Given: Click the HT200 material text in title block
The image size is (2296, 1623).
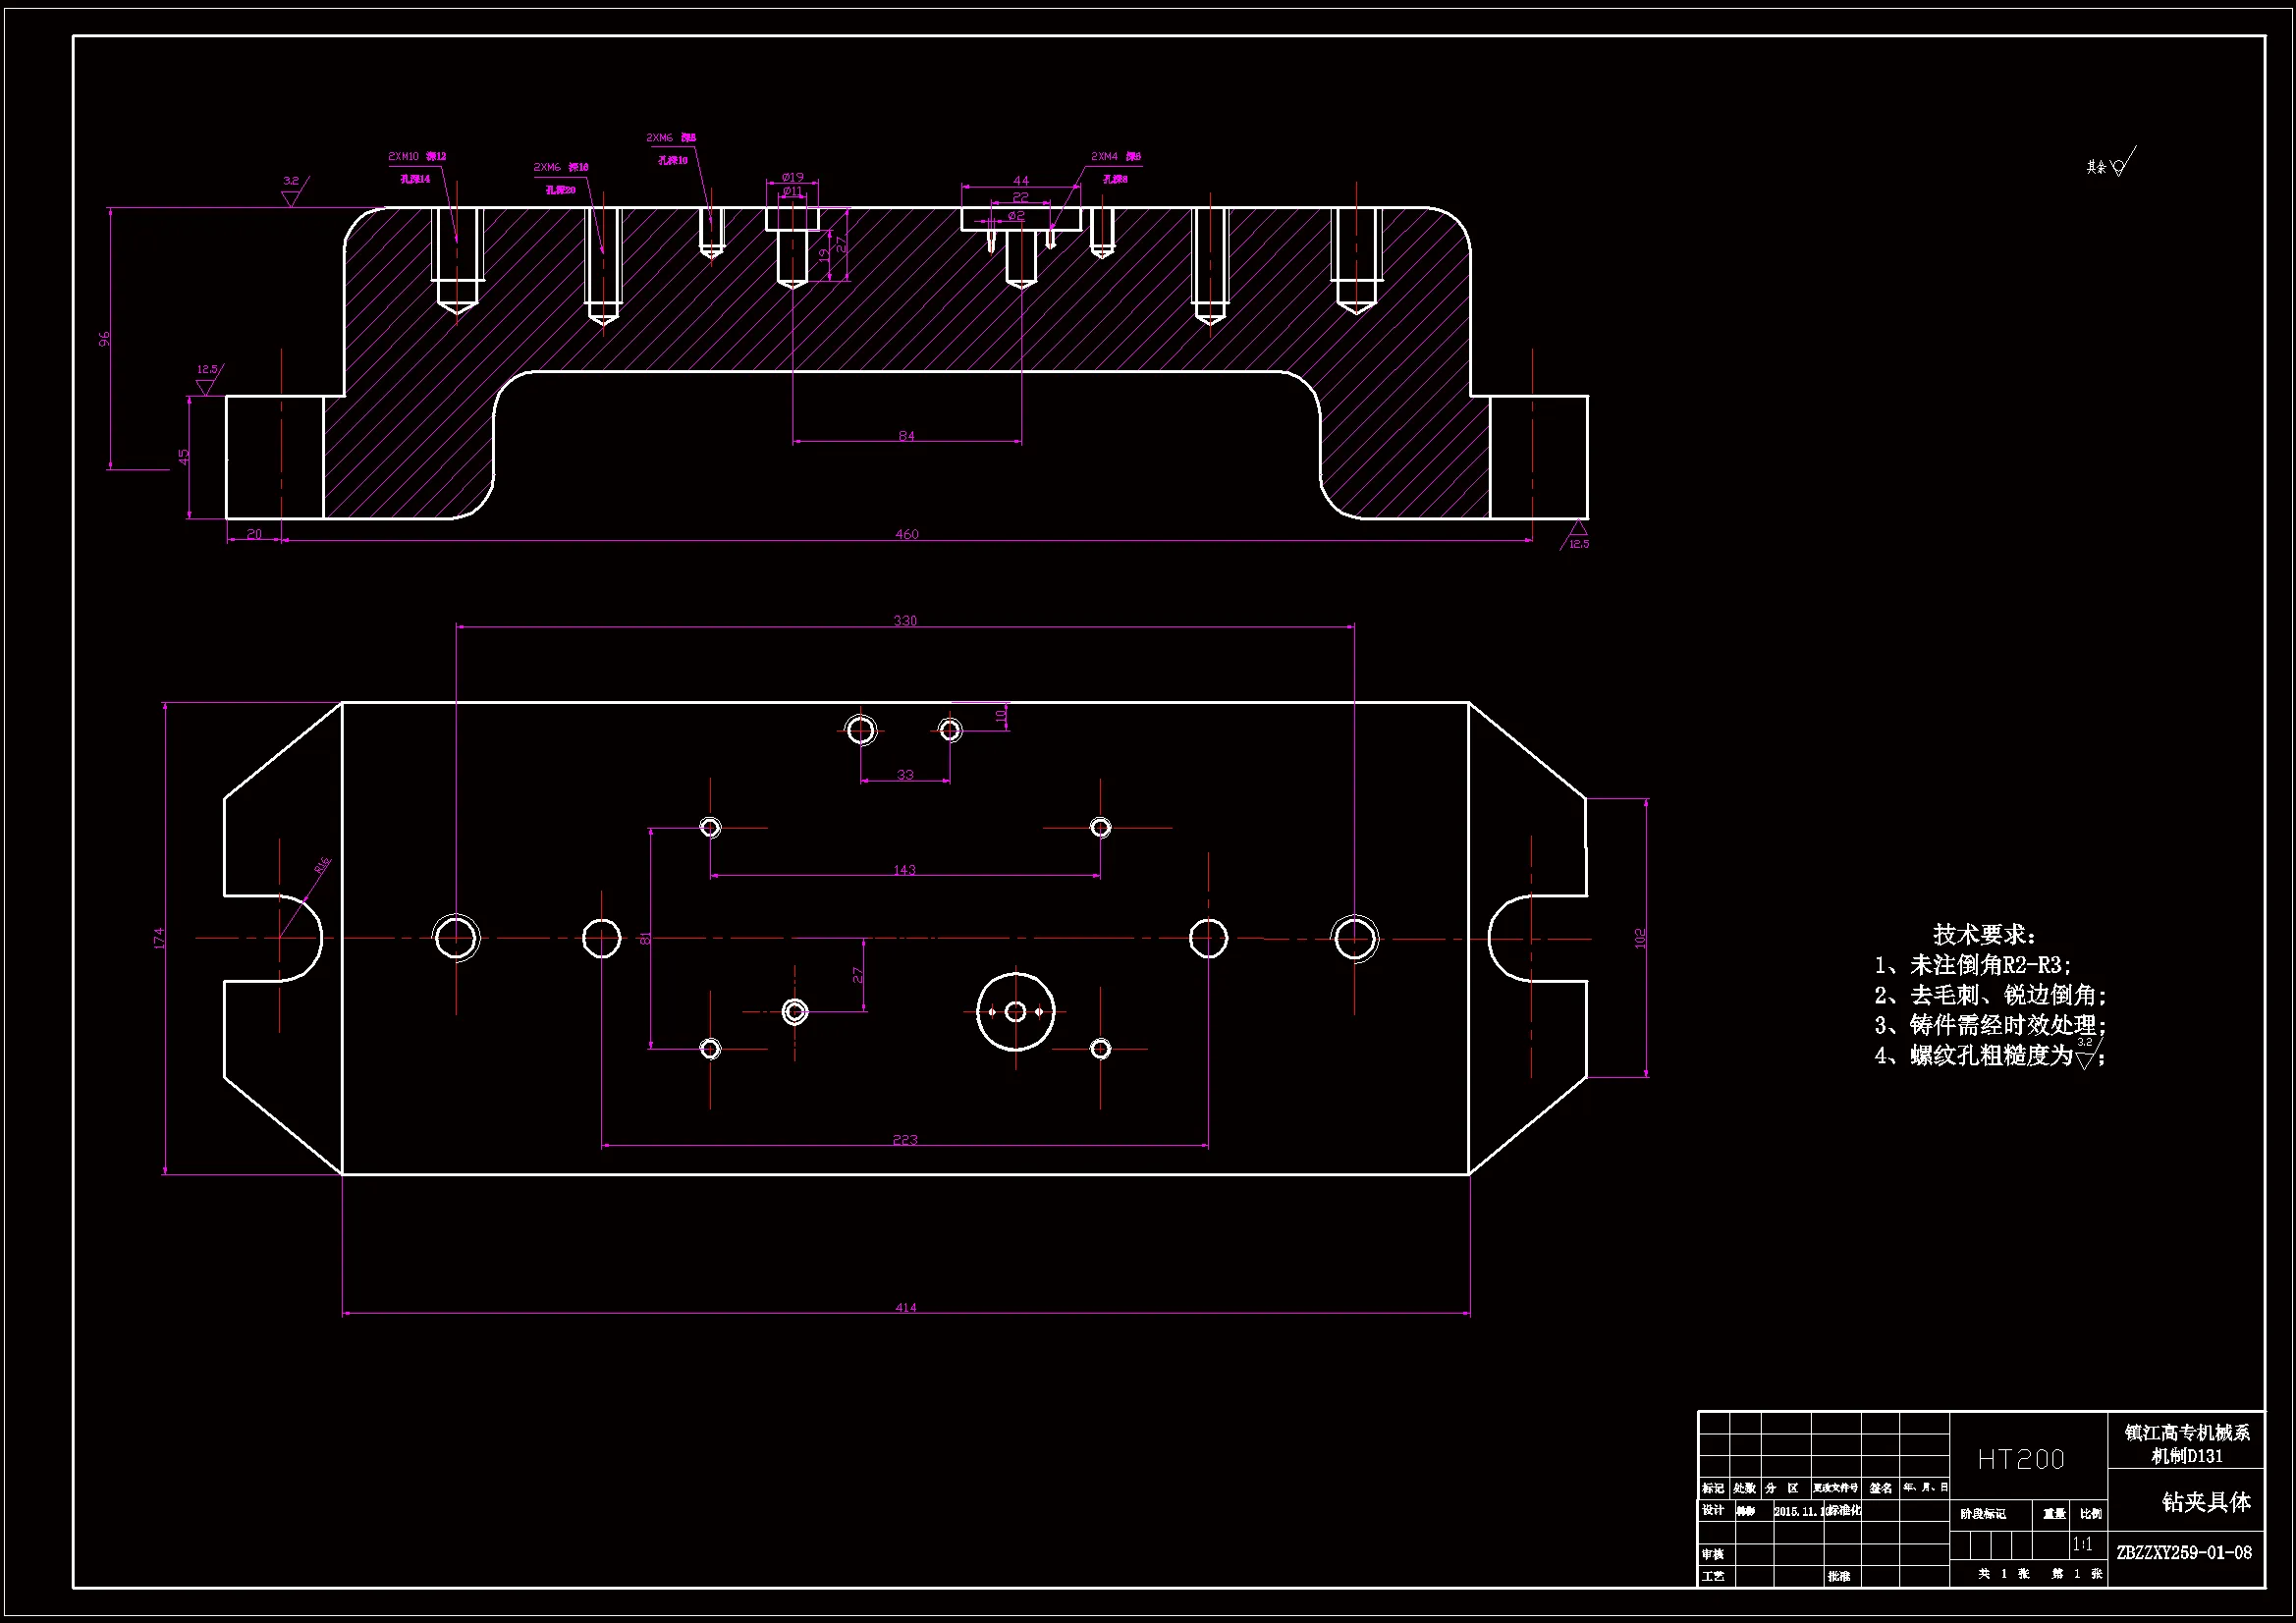Looking at the screenshot, I should coord(2020,1460).
